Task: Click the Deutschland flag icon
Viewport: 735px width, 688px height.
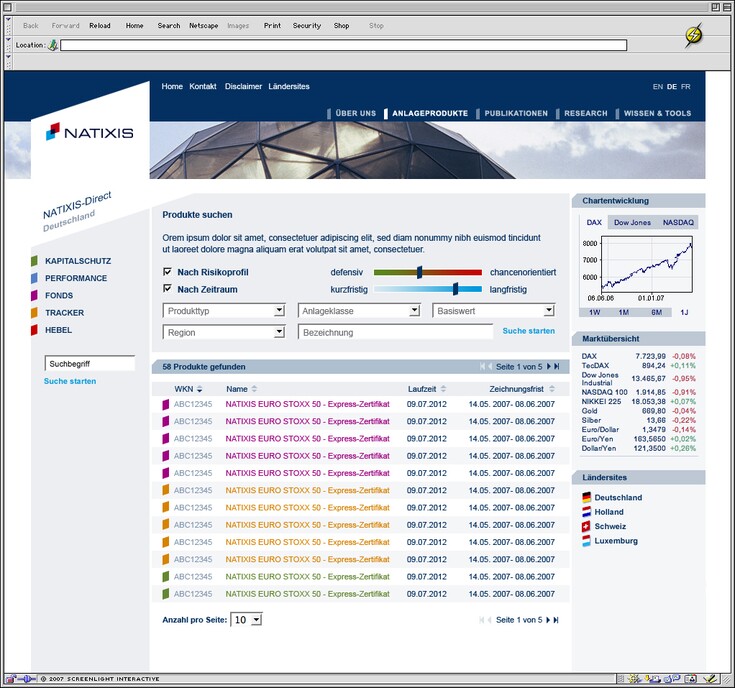Action: tap(586, 497)
